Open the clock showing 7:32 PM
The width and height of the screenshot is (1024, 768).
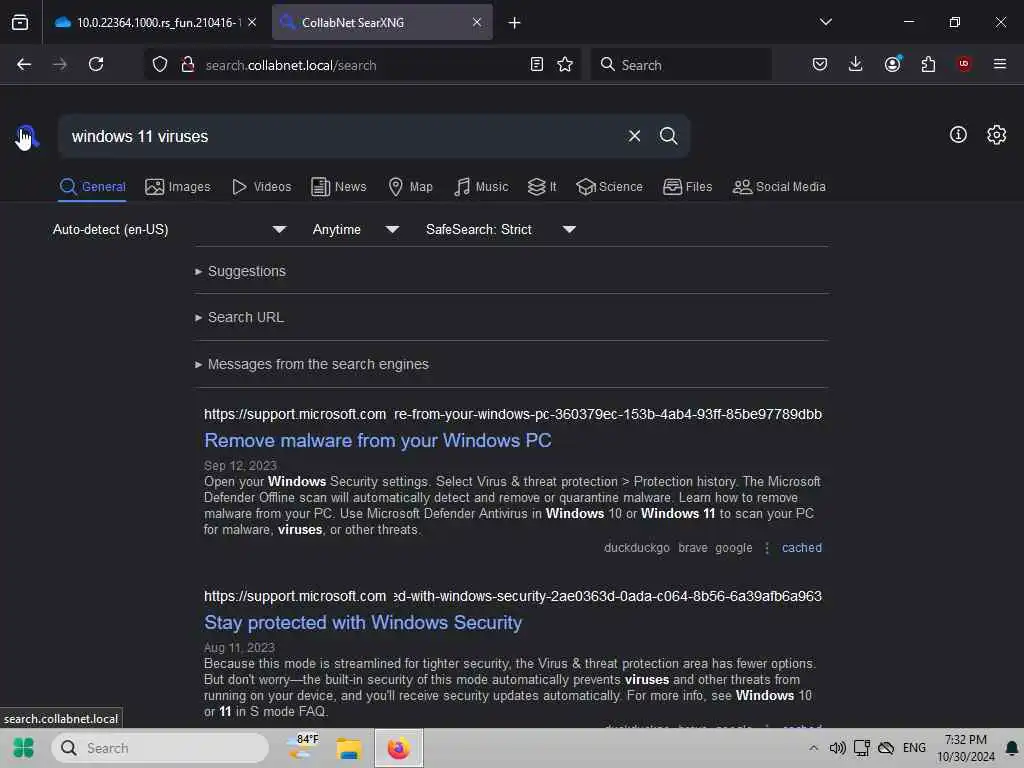tap(966, 748)
